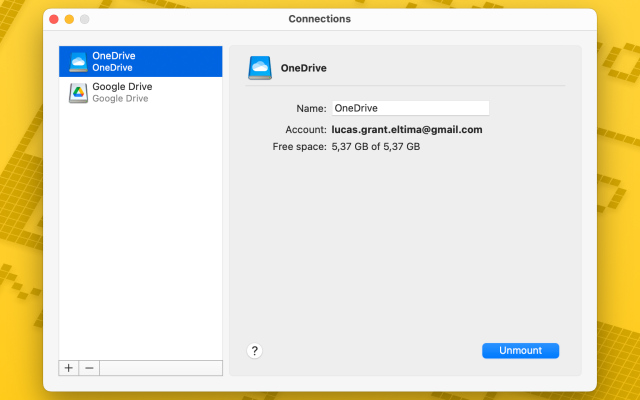Open help with the question mark button

pos(255,350)
